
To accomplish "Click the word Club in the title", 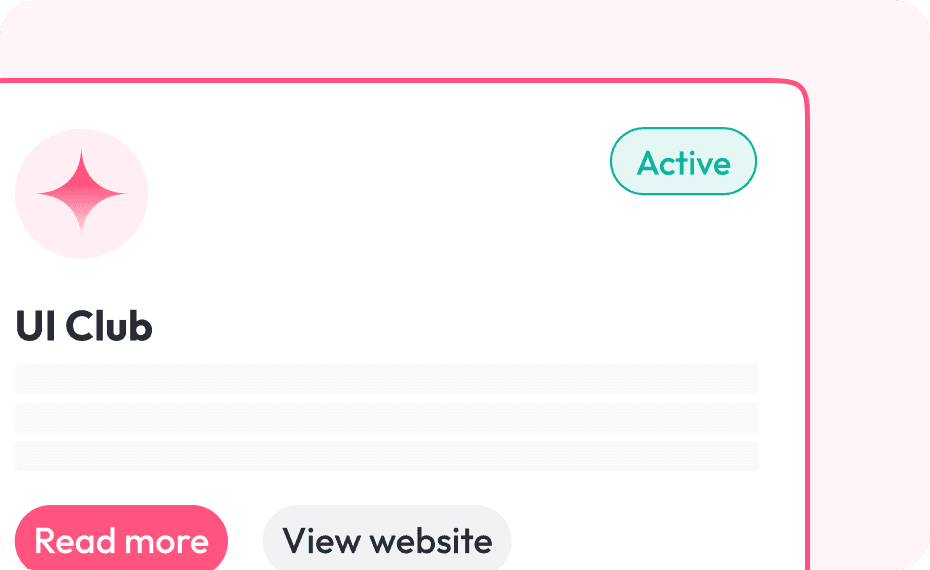I will point(109,326).
